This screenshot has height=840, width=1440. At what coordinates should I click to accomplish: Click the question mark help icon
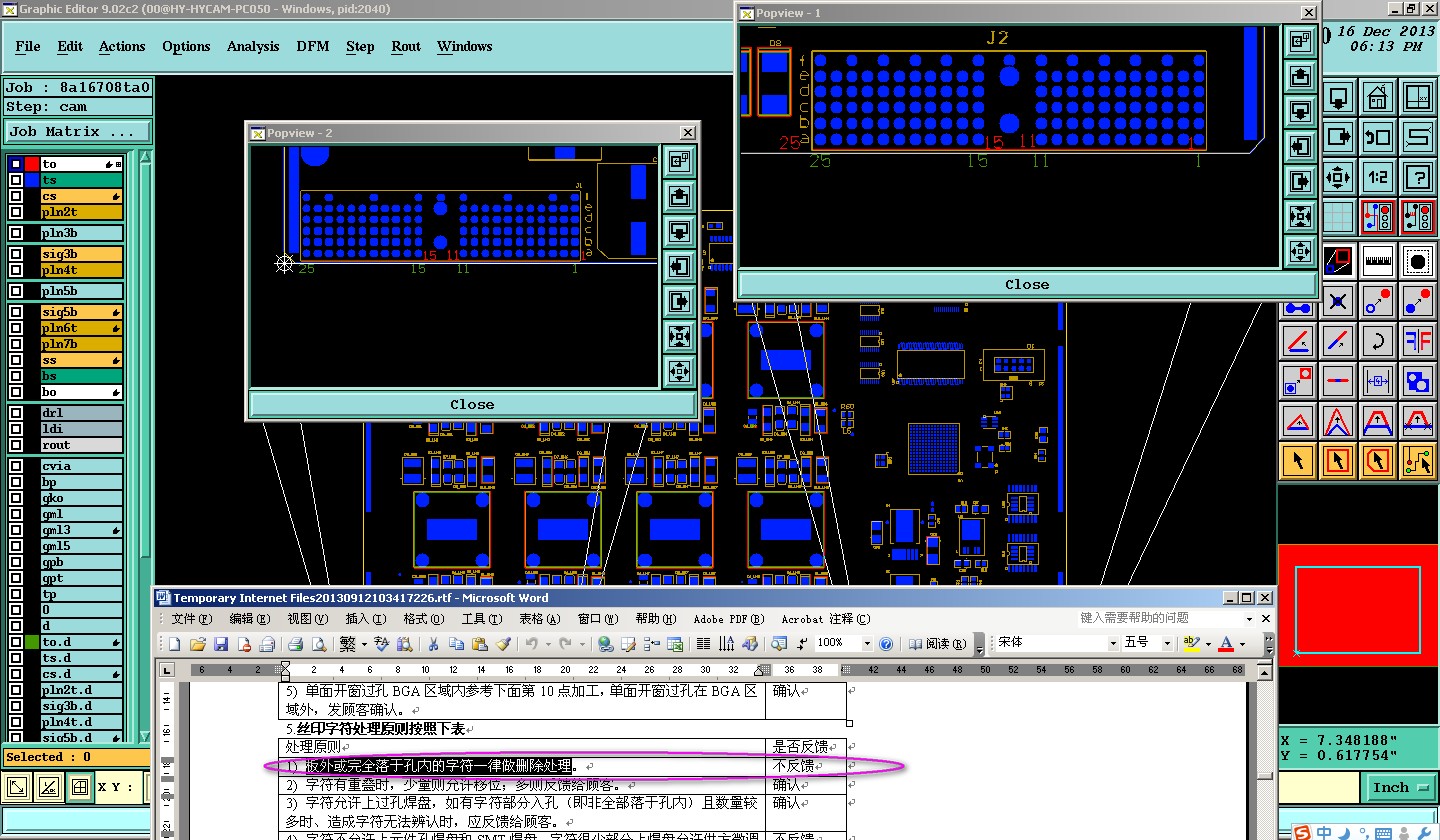1417,178
